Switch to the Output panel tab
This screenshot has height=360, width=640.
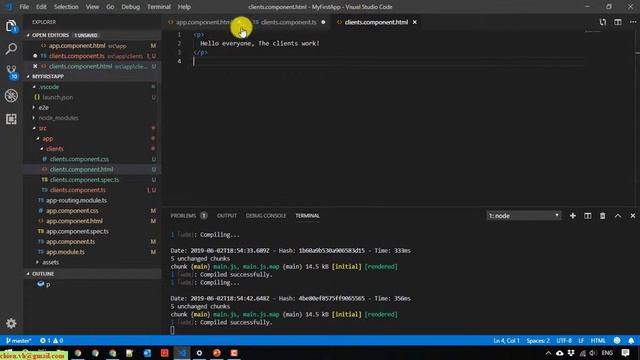pos(227,216)
